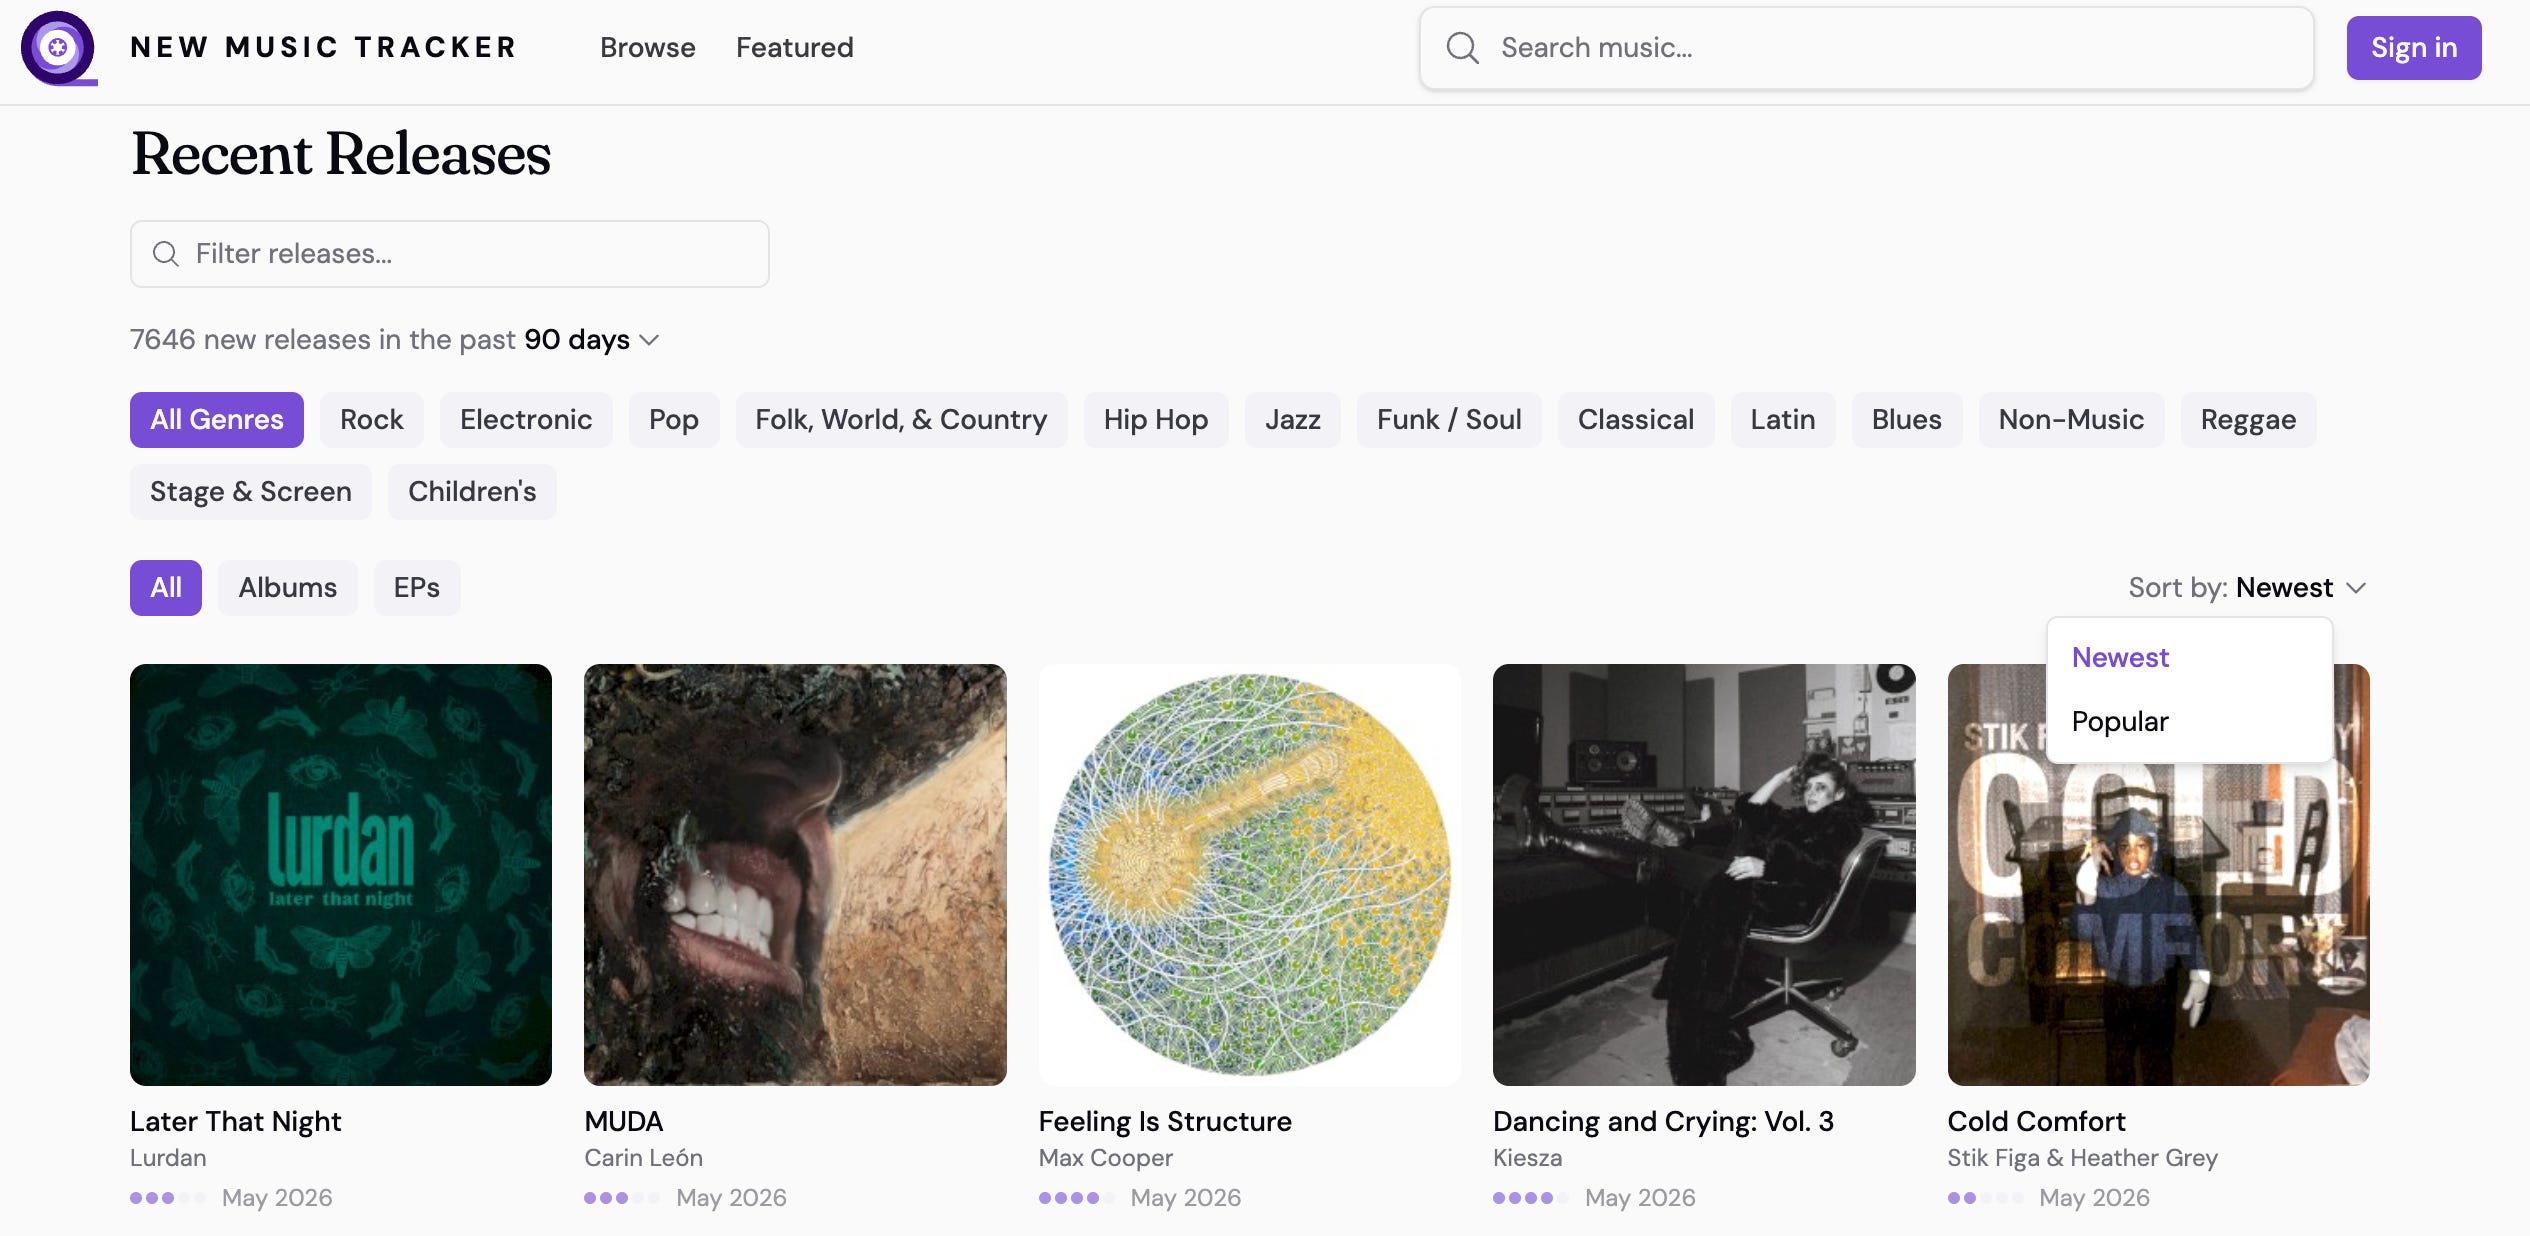Collapse the Sort by Newest dropdown
The width and height of the screenshot is (2530, 1236).
pos(2248,588)
